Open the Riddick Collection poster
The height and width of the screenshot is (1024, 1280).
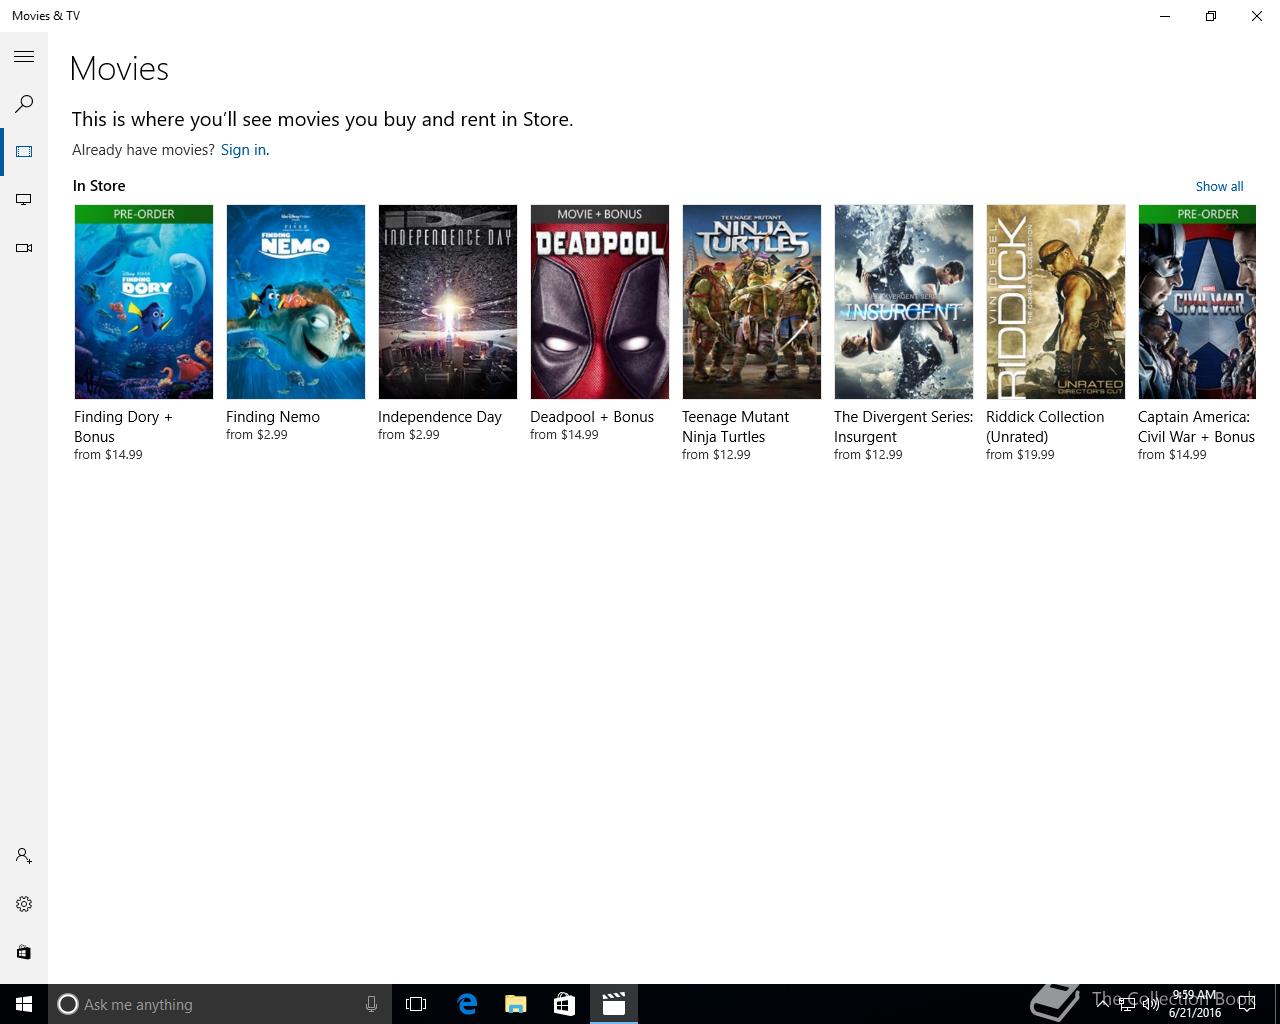(x=1056, y=302)
